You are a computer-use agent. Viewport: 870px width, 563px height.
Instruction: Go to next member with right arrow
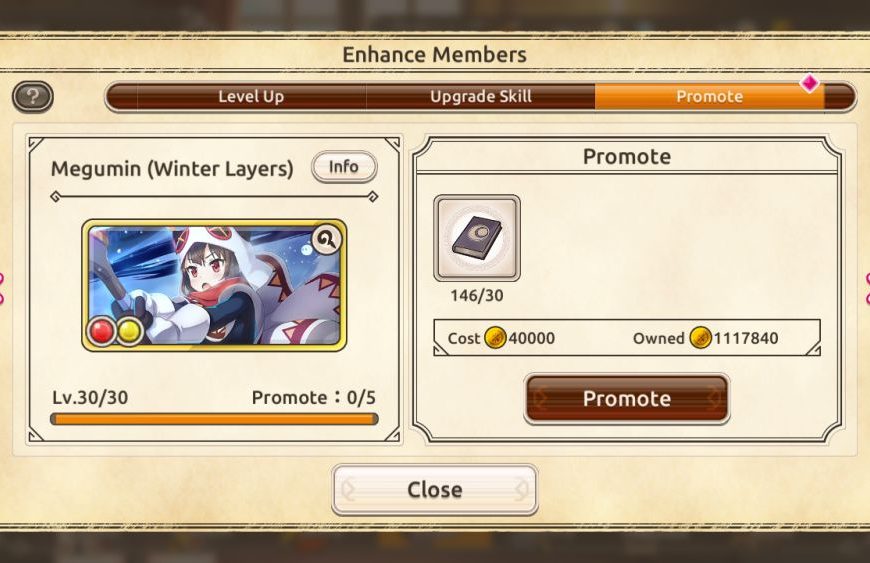pos(866,288)
